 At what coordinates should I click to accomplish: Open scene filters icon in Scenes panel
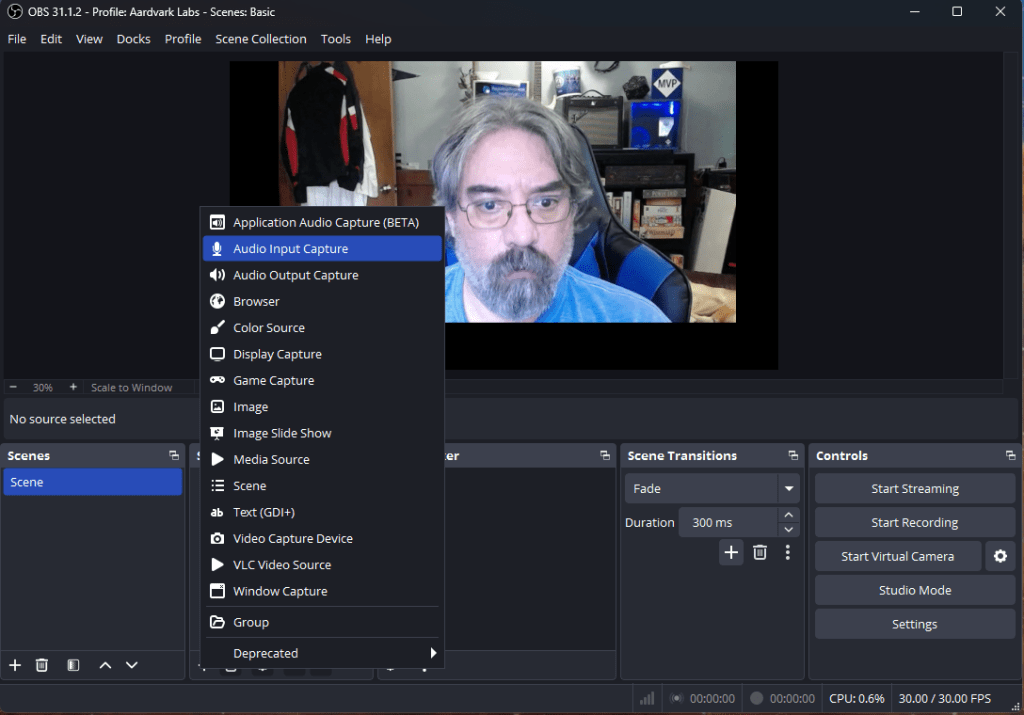[x=73, y=665]
